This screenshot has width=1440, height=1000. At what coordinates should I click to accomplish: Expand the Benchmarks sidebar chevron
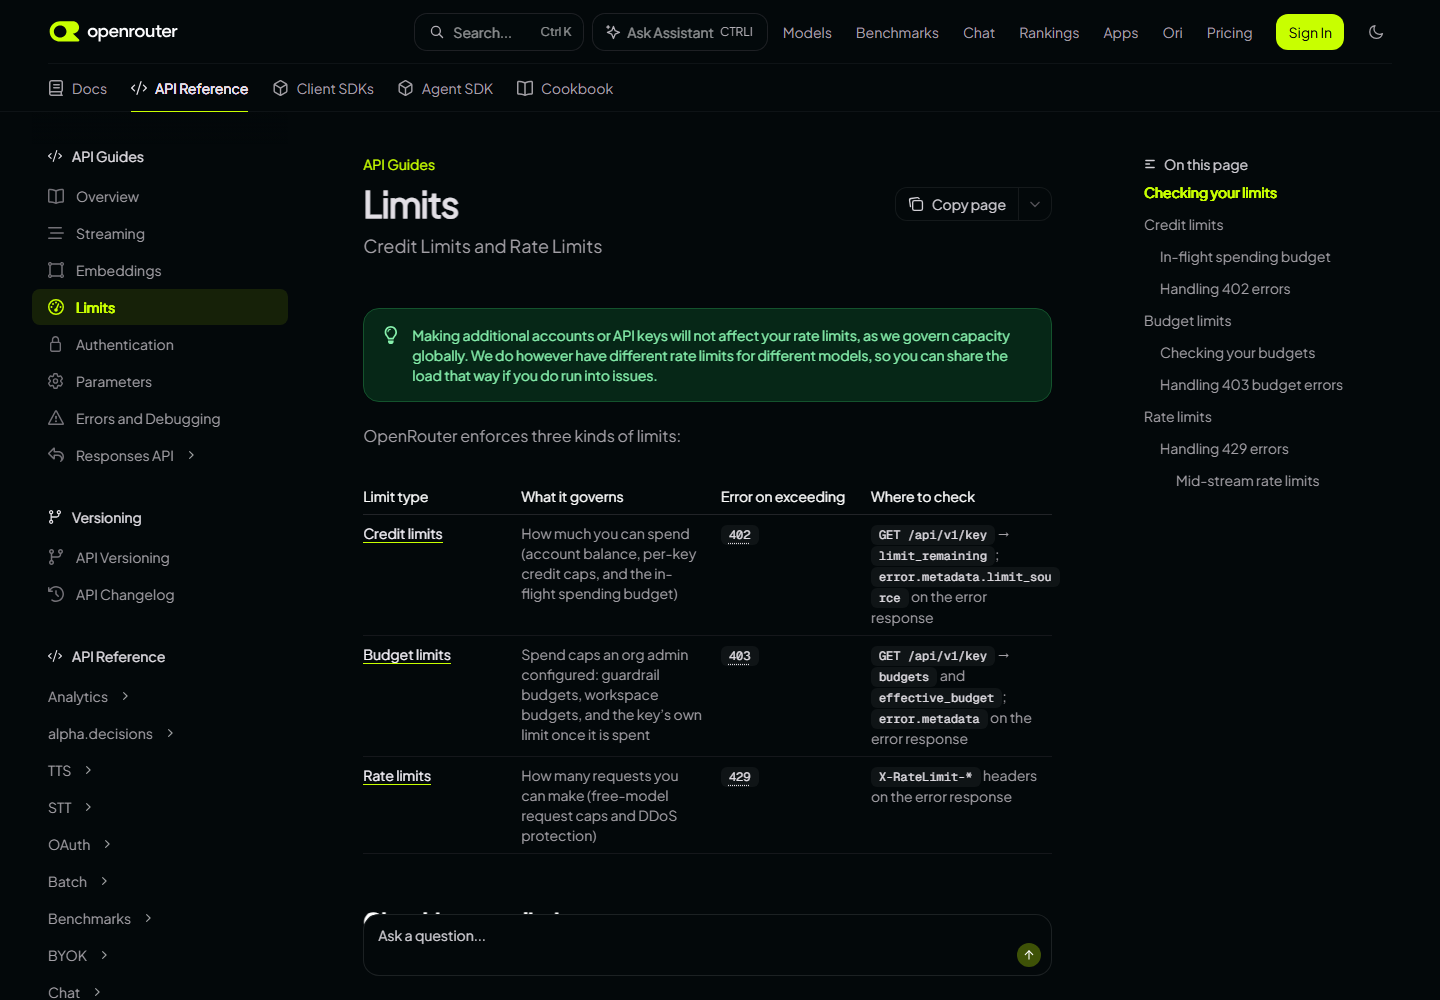(148, 918)
